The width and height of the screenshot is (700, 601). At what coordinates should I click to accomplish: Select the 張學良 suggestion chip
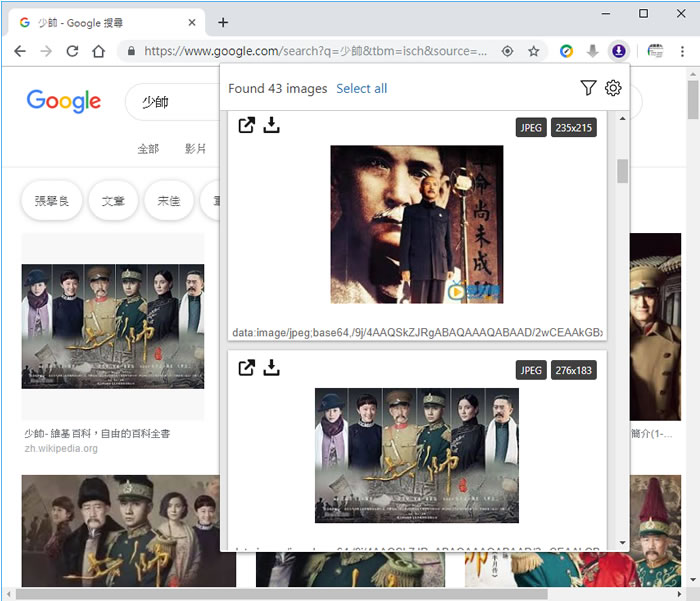(52, 201)
